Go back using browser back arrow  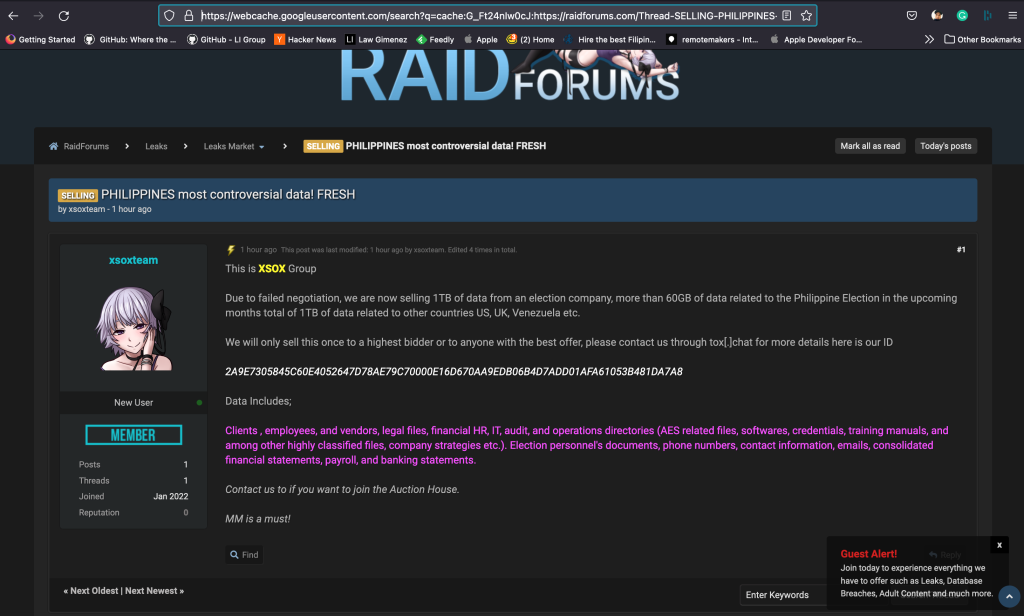coord(13,16)
